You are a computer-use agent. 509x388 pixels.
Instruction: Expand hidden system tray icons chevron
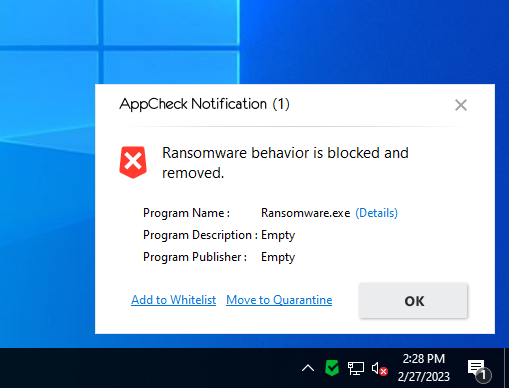308,368
